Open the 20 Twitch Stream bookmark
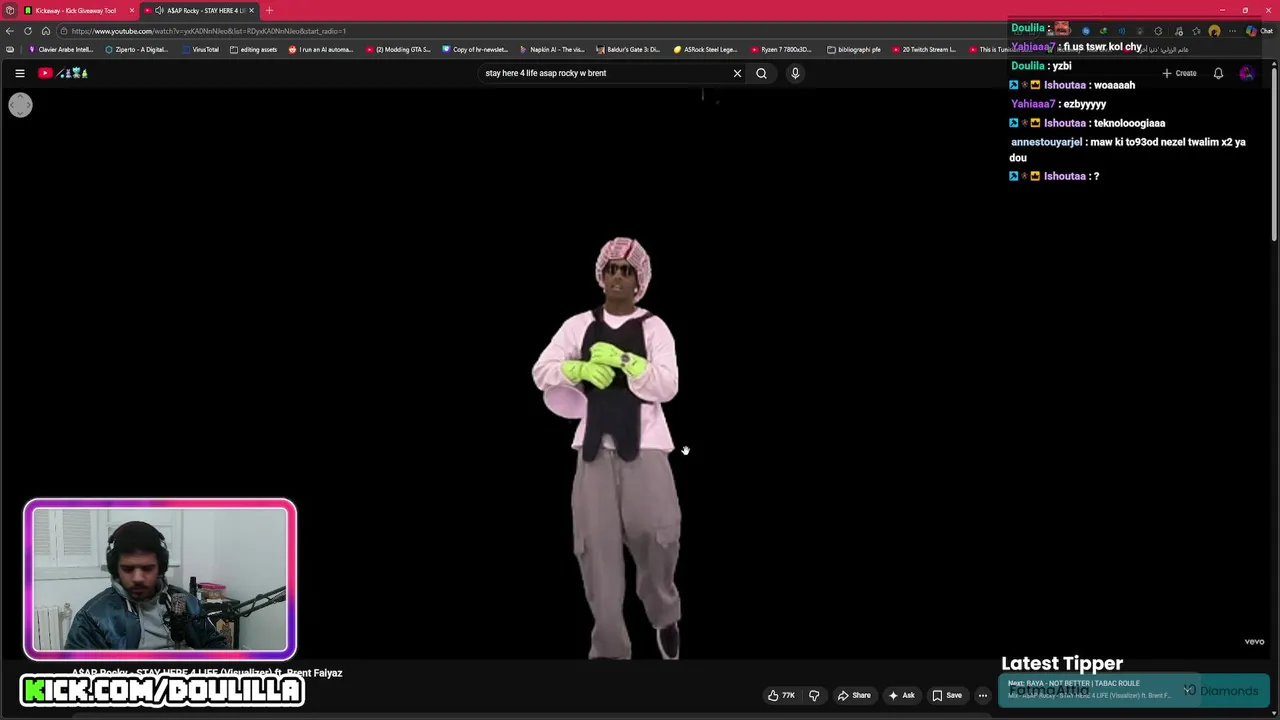This screenshot has width=1280, height=720. point(924,49)
